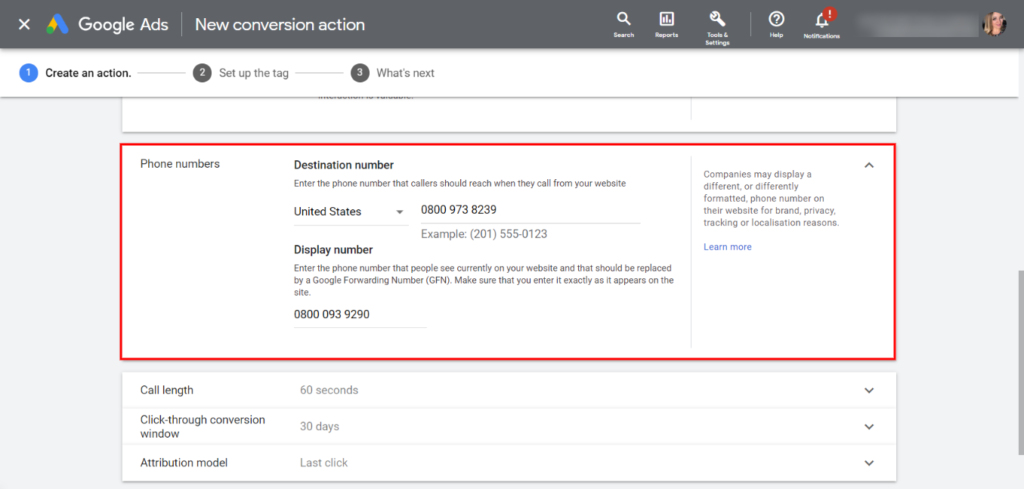Go to step 3 What's next
1024x489 pixels.
pos(394,73)
